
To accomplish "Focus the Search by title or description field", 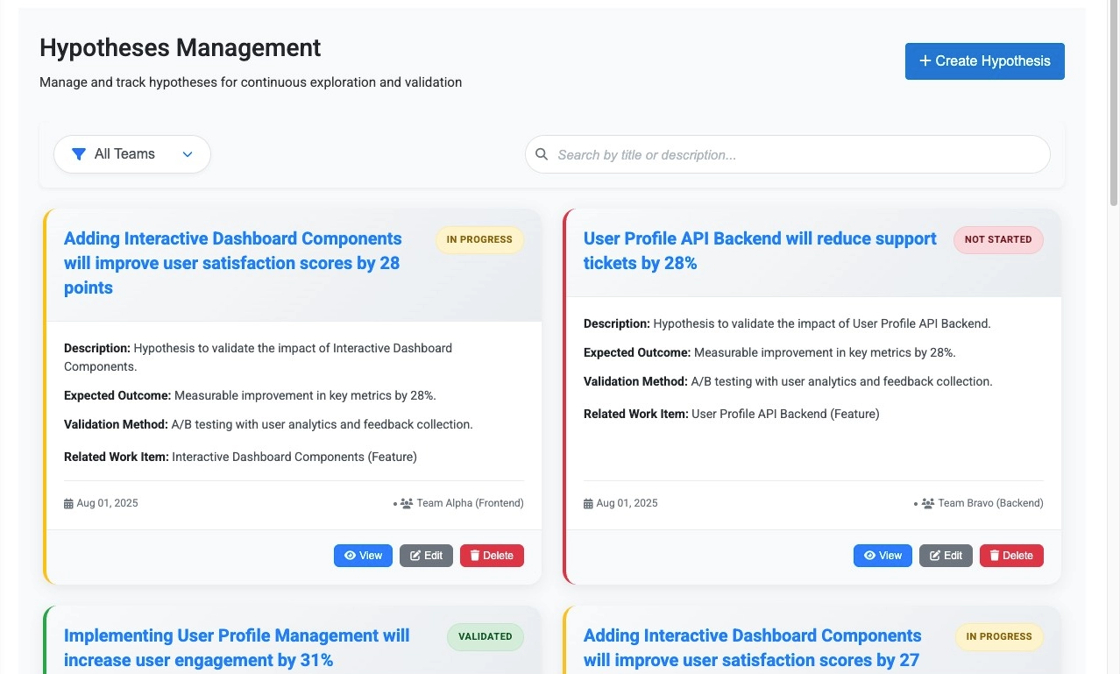I will [x=787, y=154].
